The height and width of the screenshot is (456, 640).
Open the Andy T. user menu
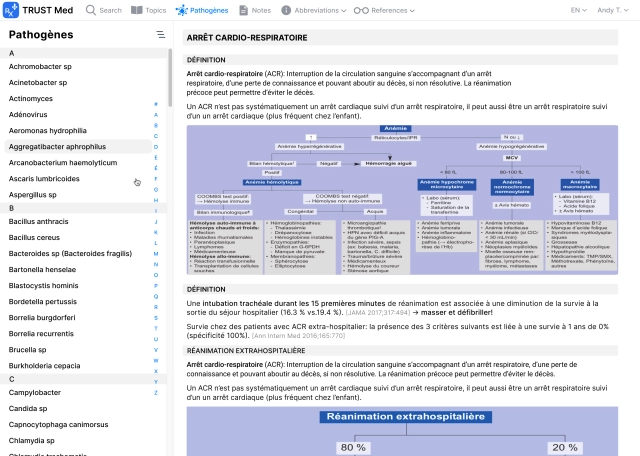(612, 10)
